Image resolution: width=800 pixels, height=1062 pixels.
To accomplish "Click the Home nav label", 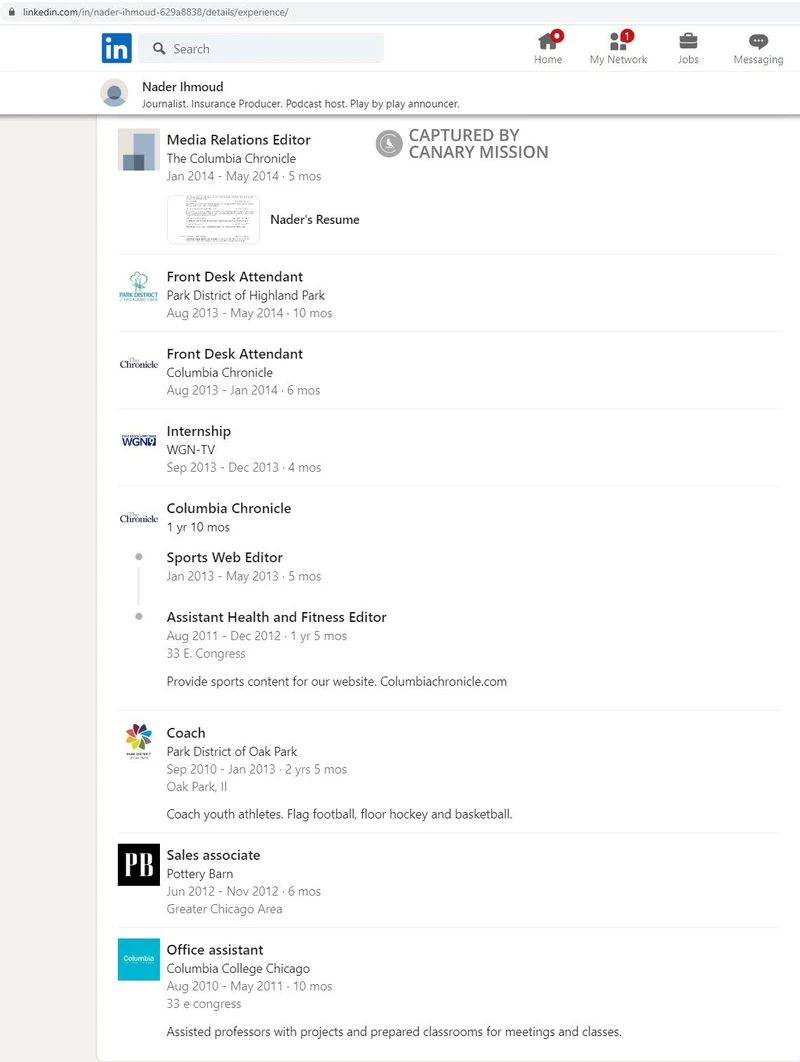I will (548, 60).
